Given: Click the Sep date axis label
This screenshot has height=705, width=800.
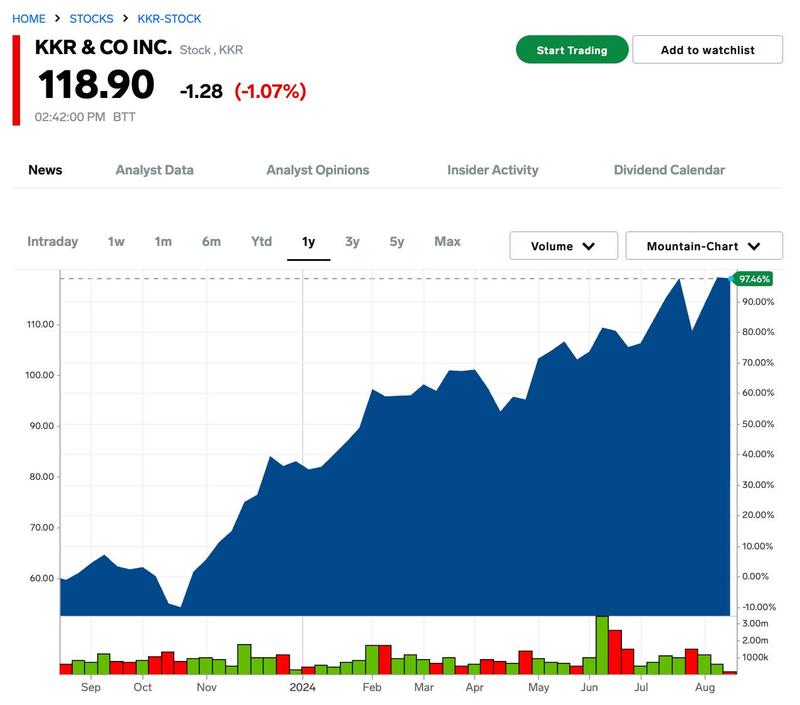Looking at the screenshot, I should (91, 687).
